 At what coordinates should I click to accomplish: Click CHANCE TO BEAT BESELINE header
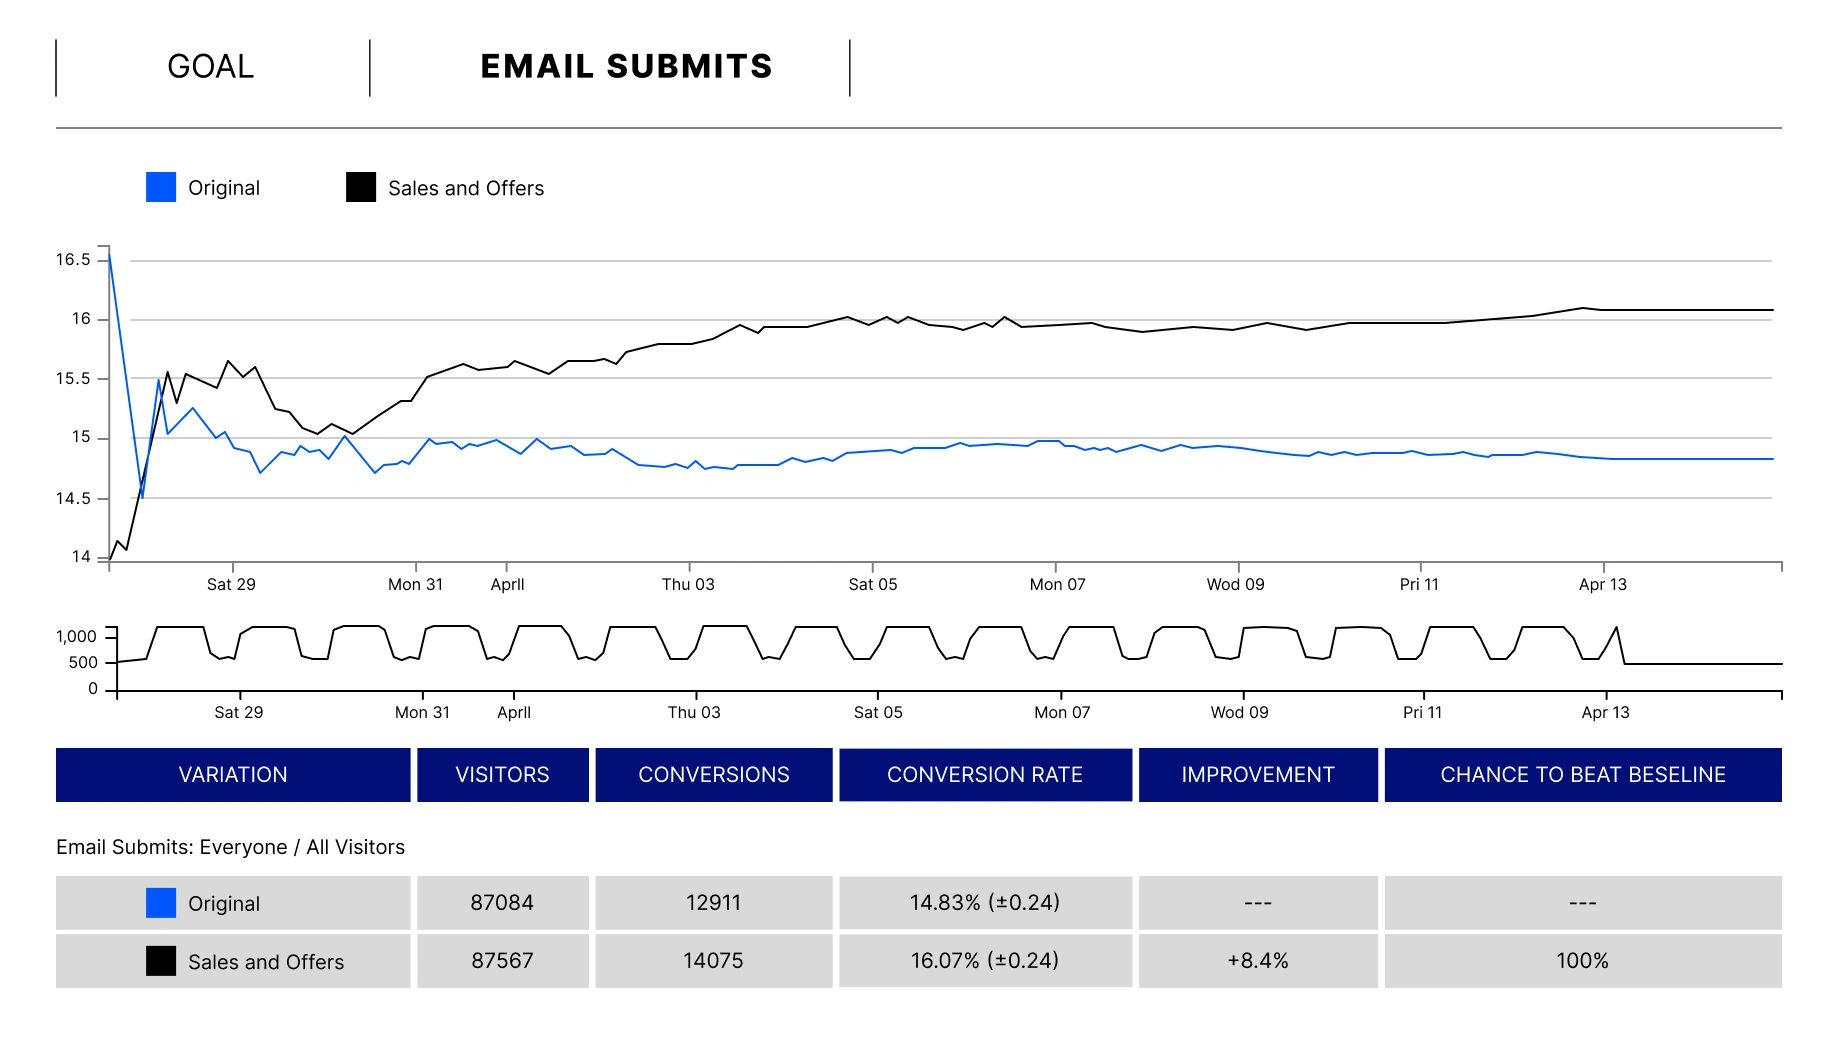click(x=1583, y=775)
